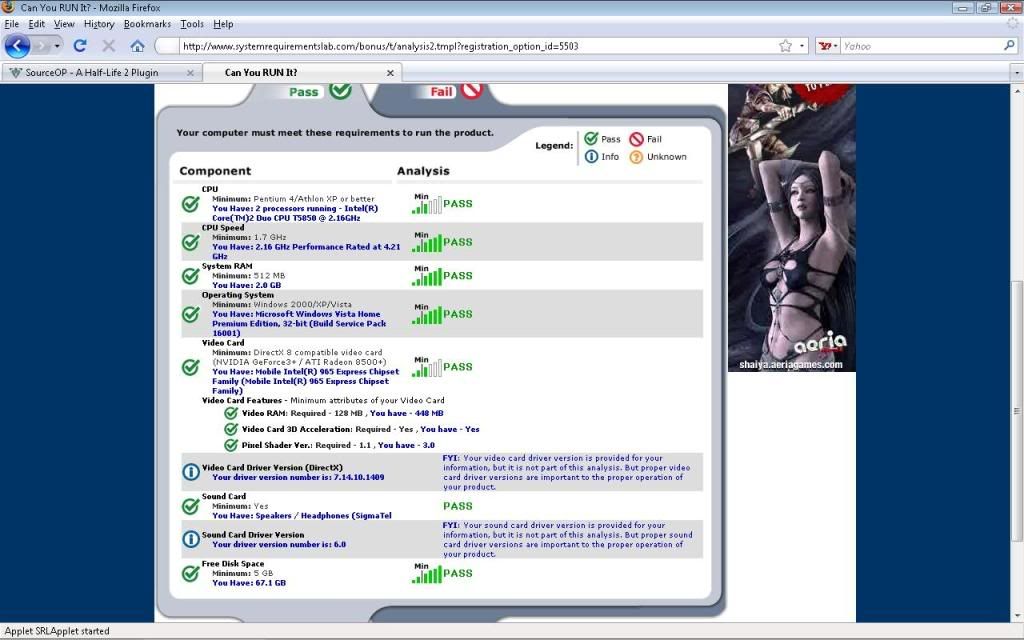This screenshot has width=1024, height=640.
Task: Open the Tools menu
Action: pos(192,24)
